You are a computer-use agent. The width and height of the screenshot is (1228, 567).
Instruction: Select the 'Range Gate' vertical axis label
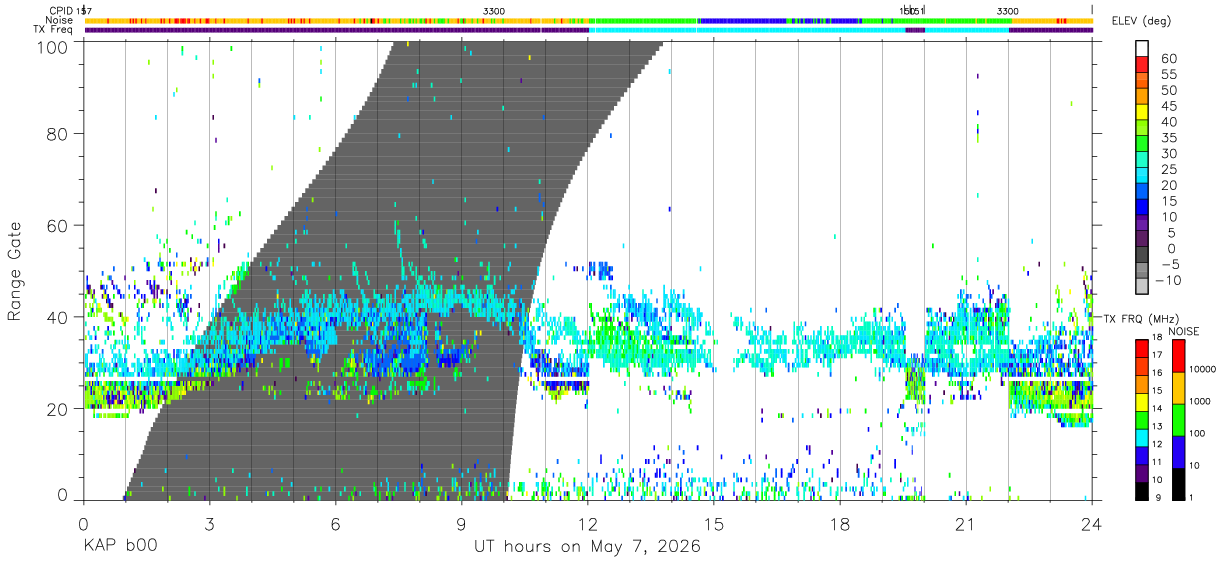pos(15,271)
